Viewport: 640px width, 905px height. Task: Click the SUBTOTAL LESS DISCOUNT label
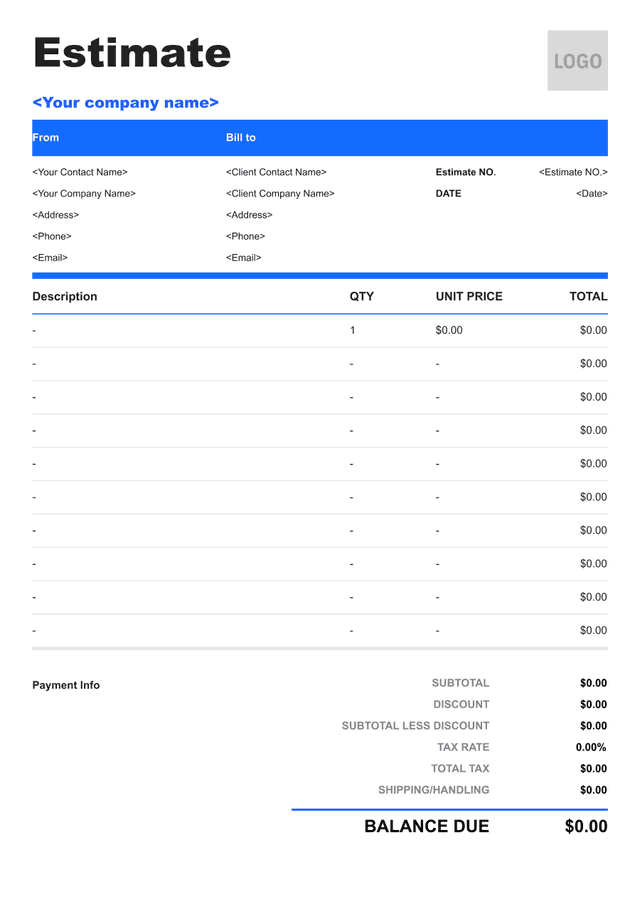pyautogui.click(x=416, y=726)
